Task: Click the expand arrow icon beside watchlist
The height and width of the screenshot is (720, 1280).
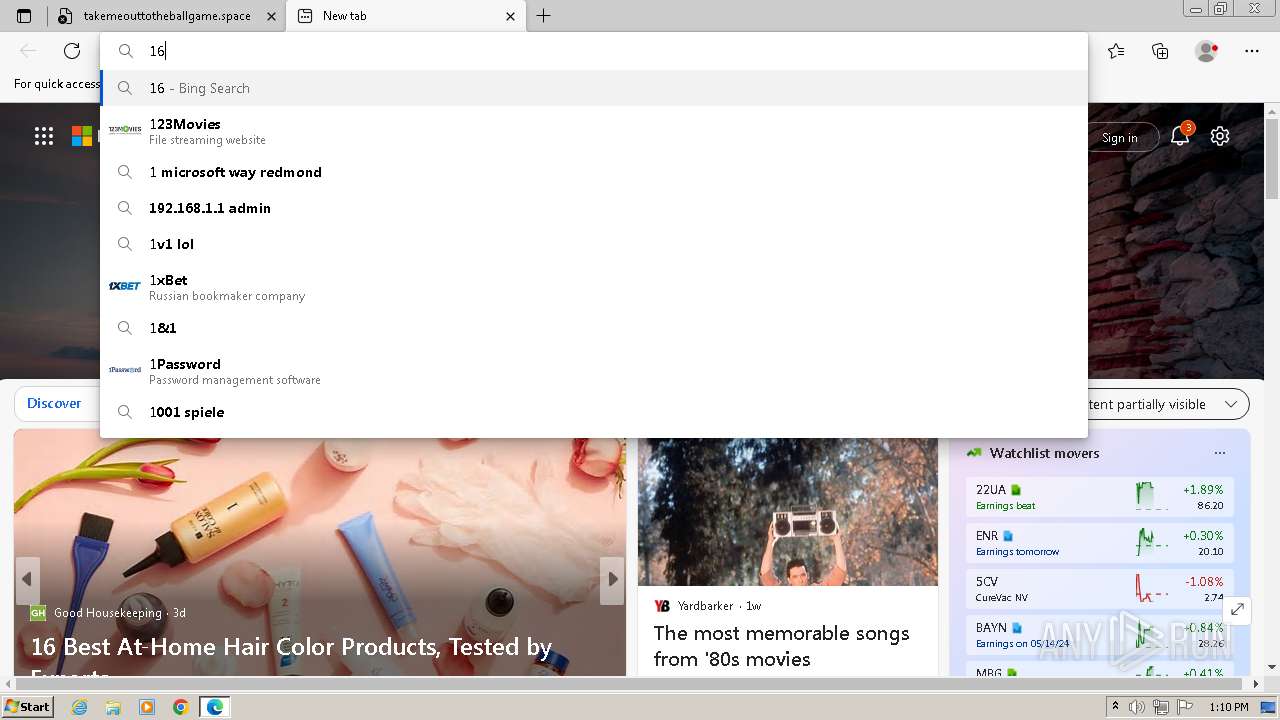Action: tap(1237, 609)
